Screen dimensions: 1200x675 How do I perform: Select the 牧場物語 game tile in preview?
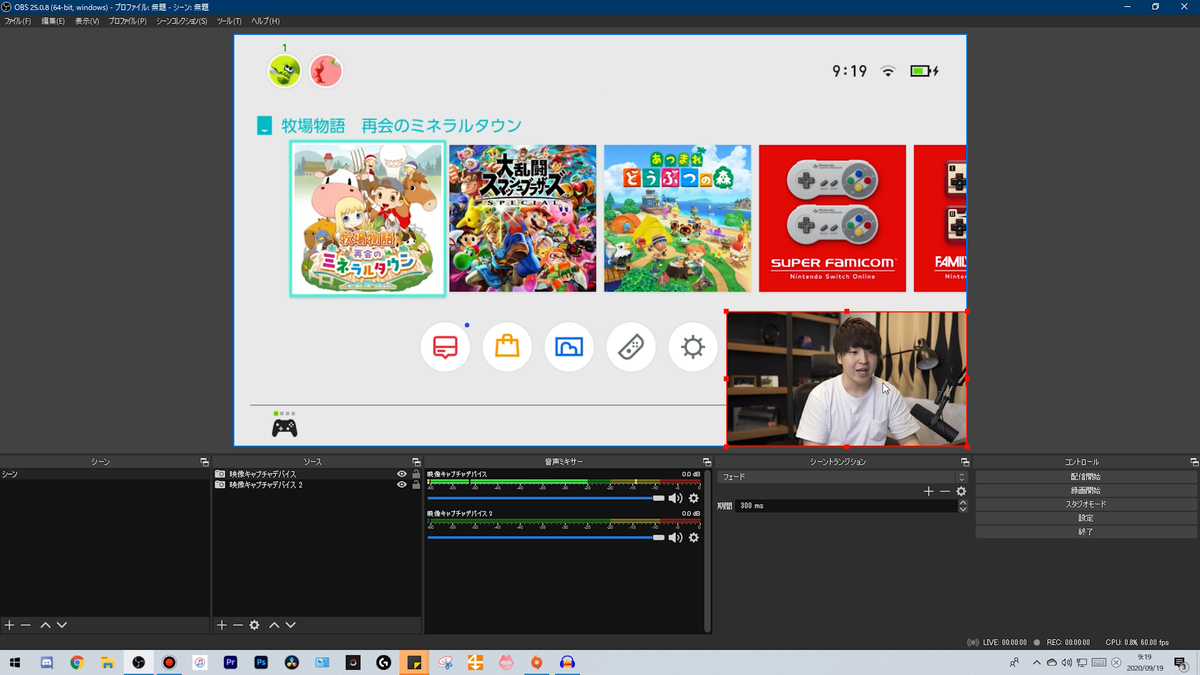tap(368, 218)
